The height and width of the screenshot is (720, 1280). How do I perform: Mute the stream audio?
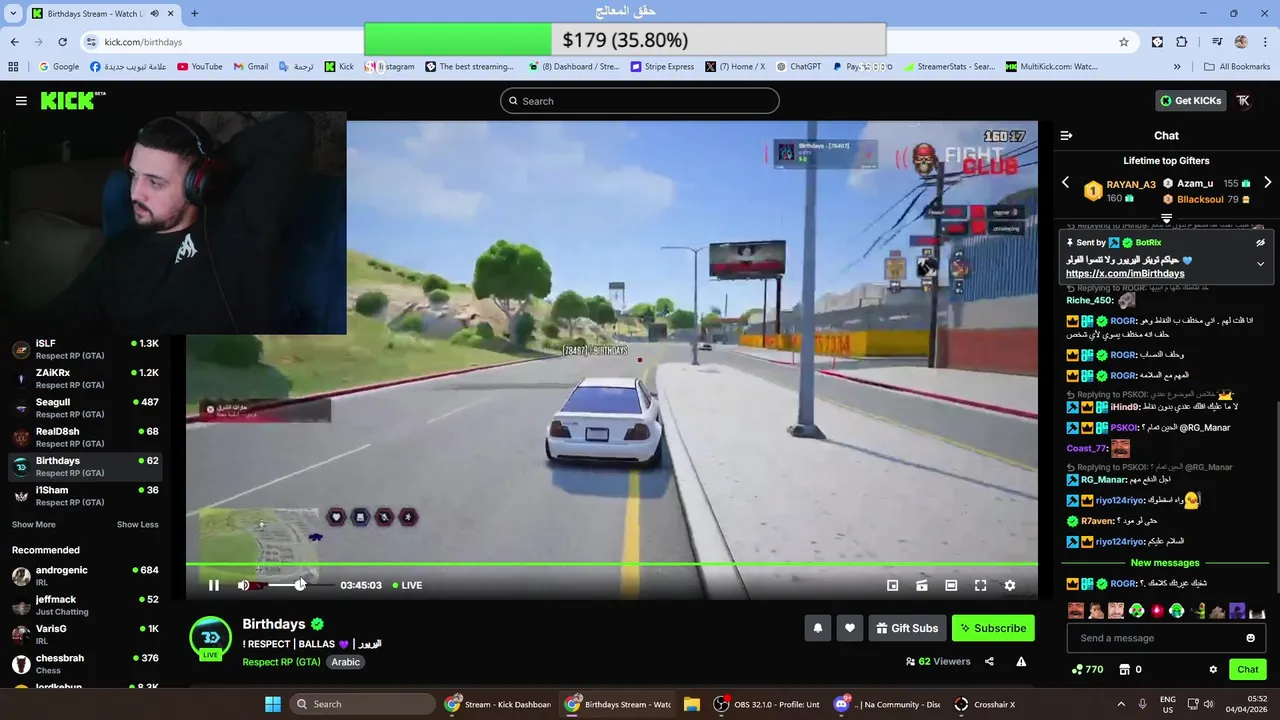pos(243,585)
